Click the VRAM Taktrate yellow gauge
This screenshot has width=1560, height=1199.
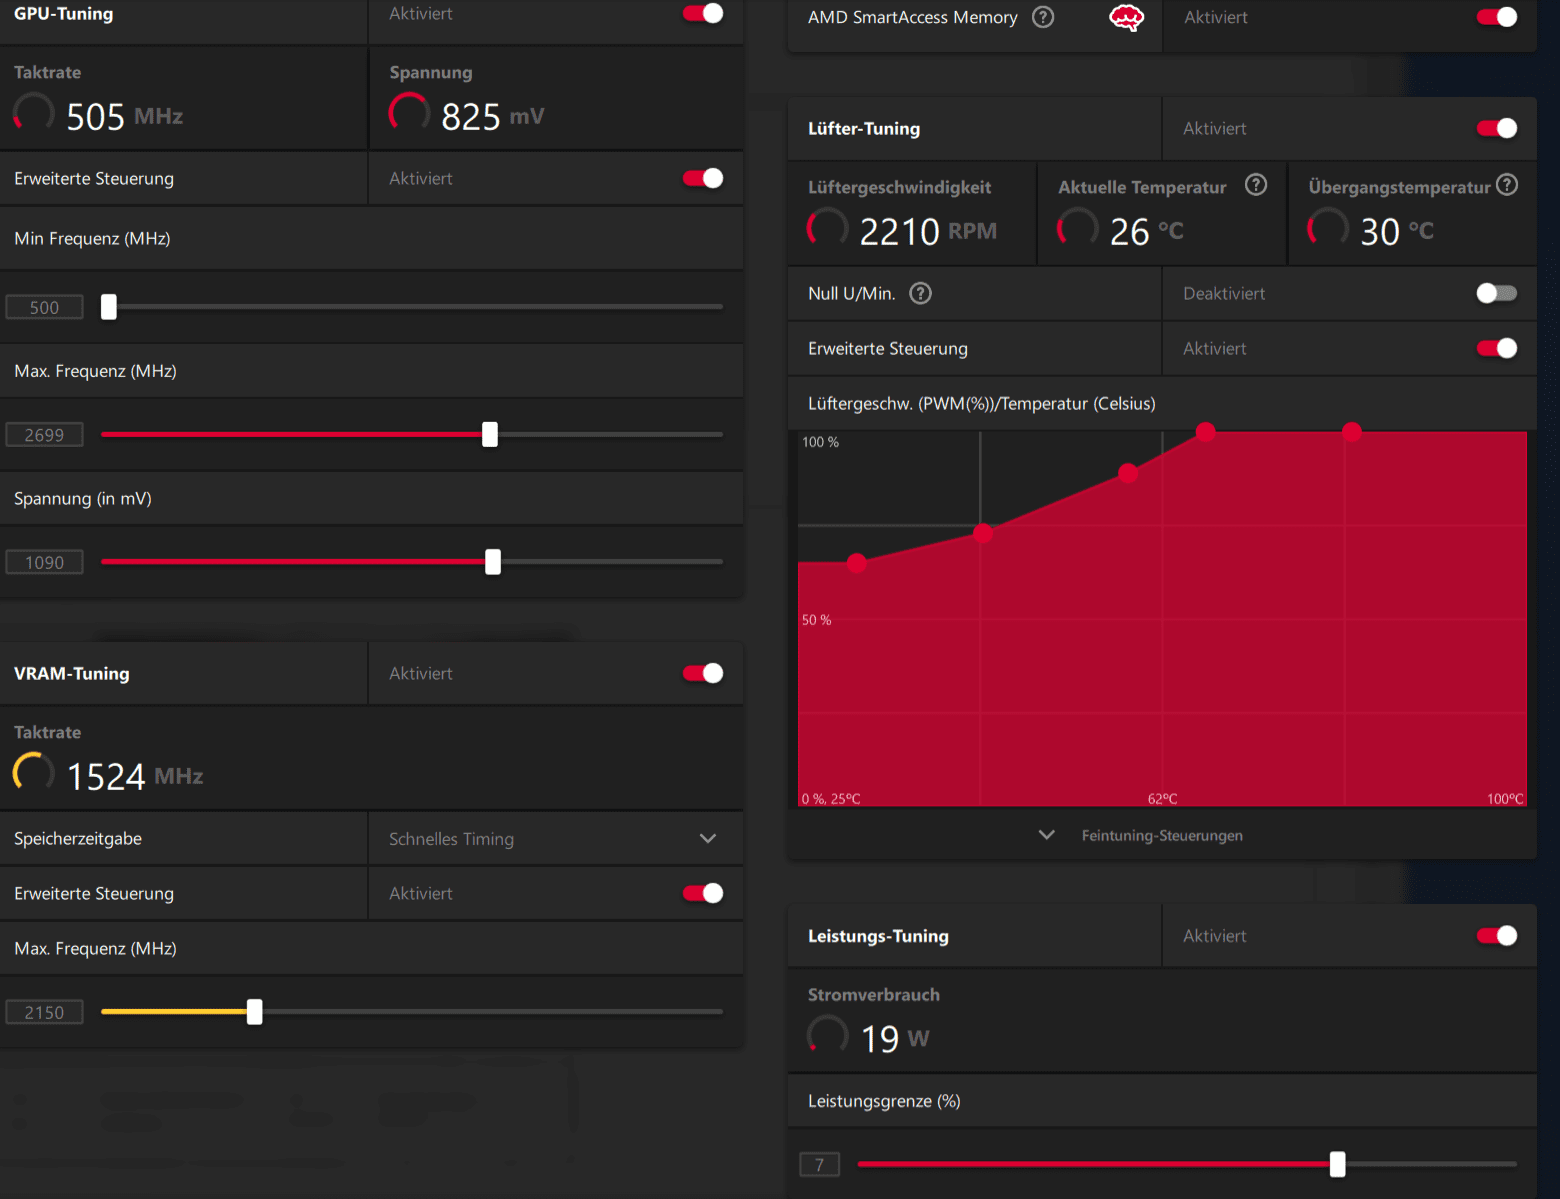coord(33,773)
